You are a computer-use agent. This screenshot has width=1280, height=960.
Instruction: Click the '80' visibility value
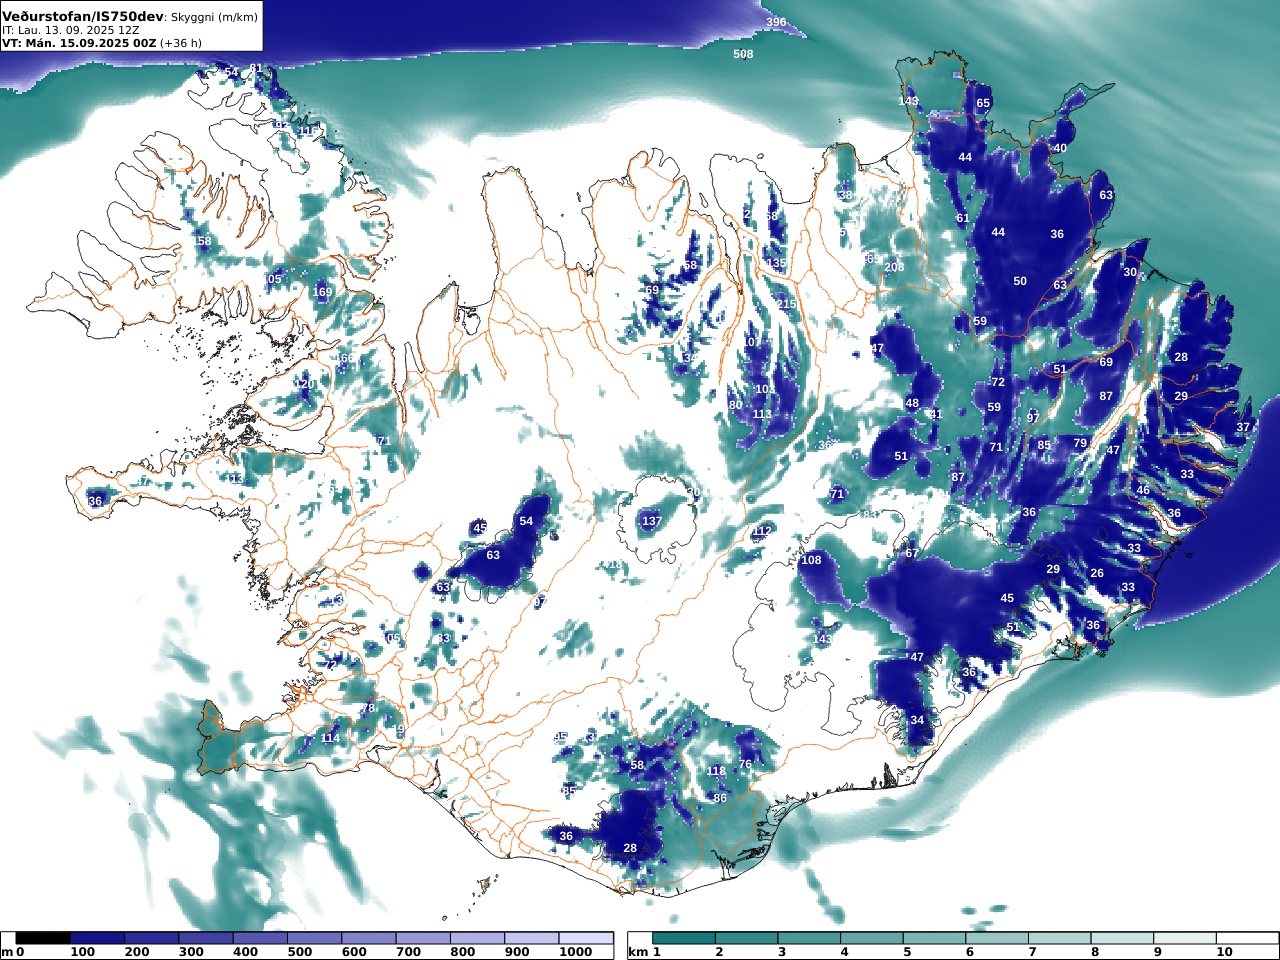click(x=736, y=405)
